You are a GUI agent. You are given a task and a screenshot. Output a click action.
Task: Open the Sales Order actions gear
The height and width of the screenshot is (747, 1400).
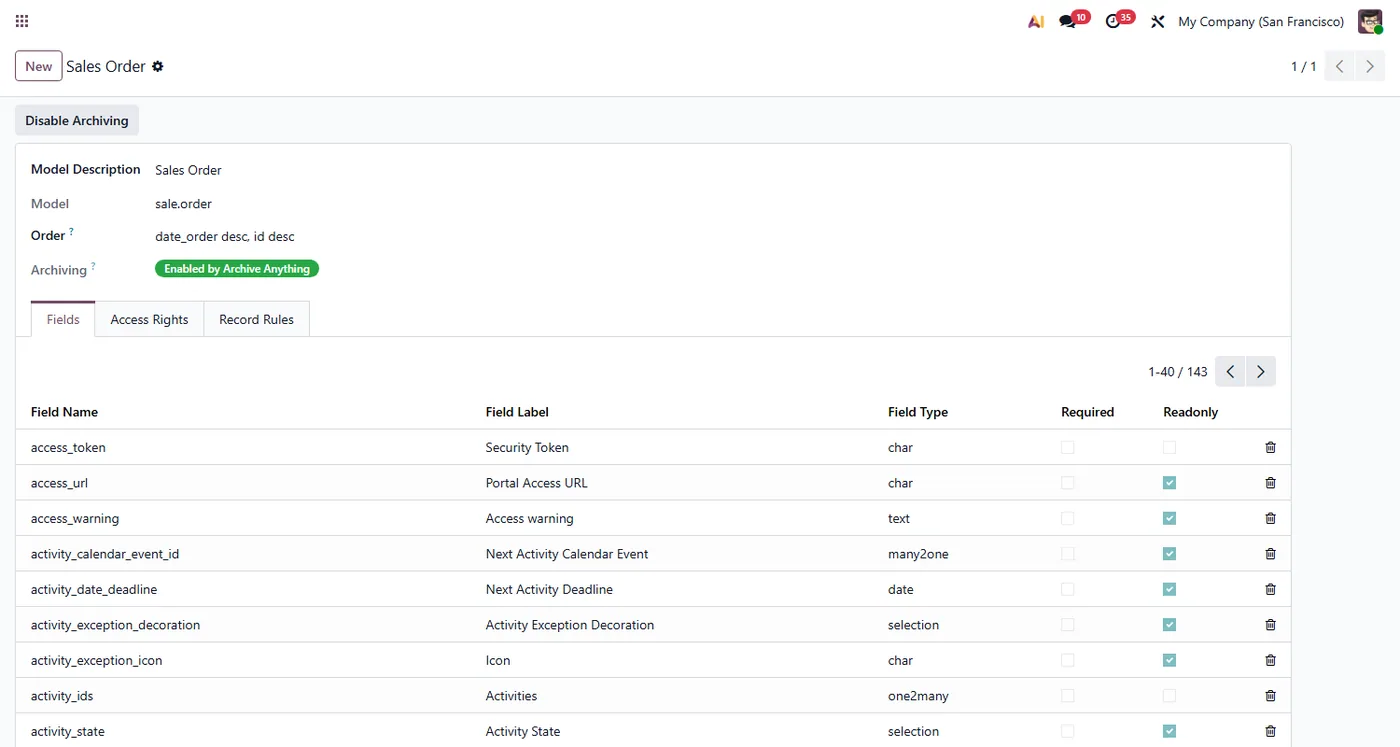(157, 67)
